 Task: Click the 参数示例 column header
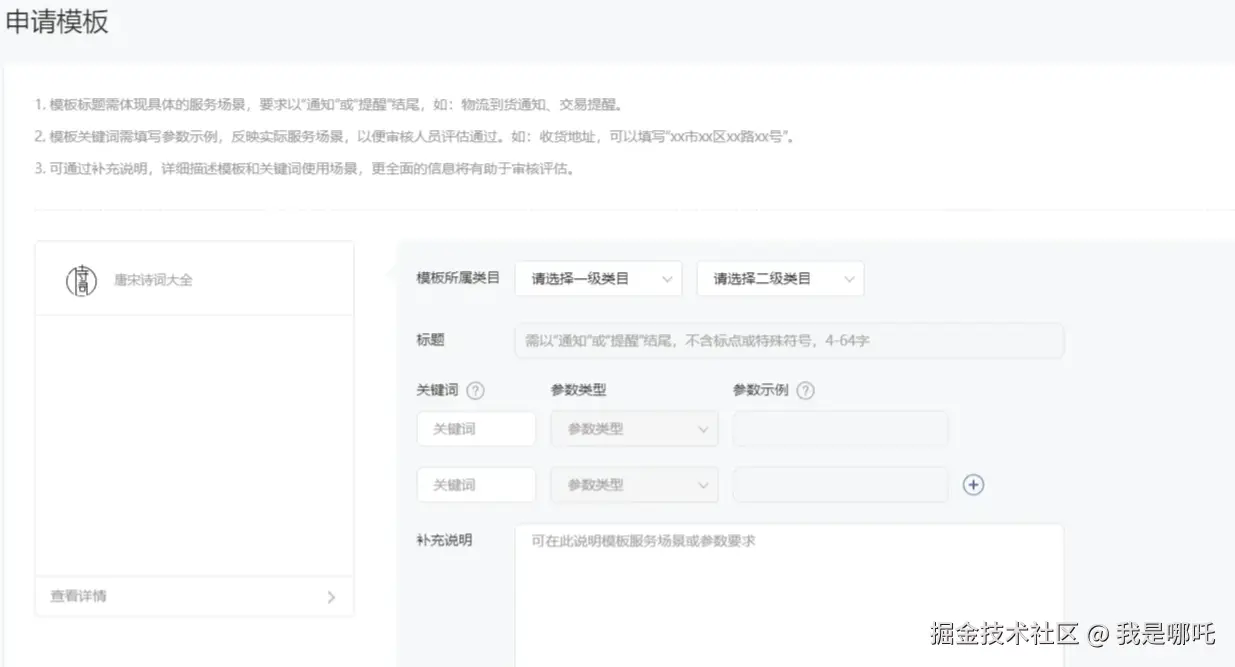[x=760, y=390]
